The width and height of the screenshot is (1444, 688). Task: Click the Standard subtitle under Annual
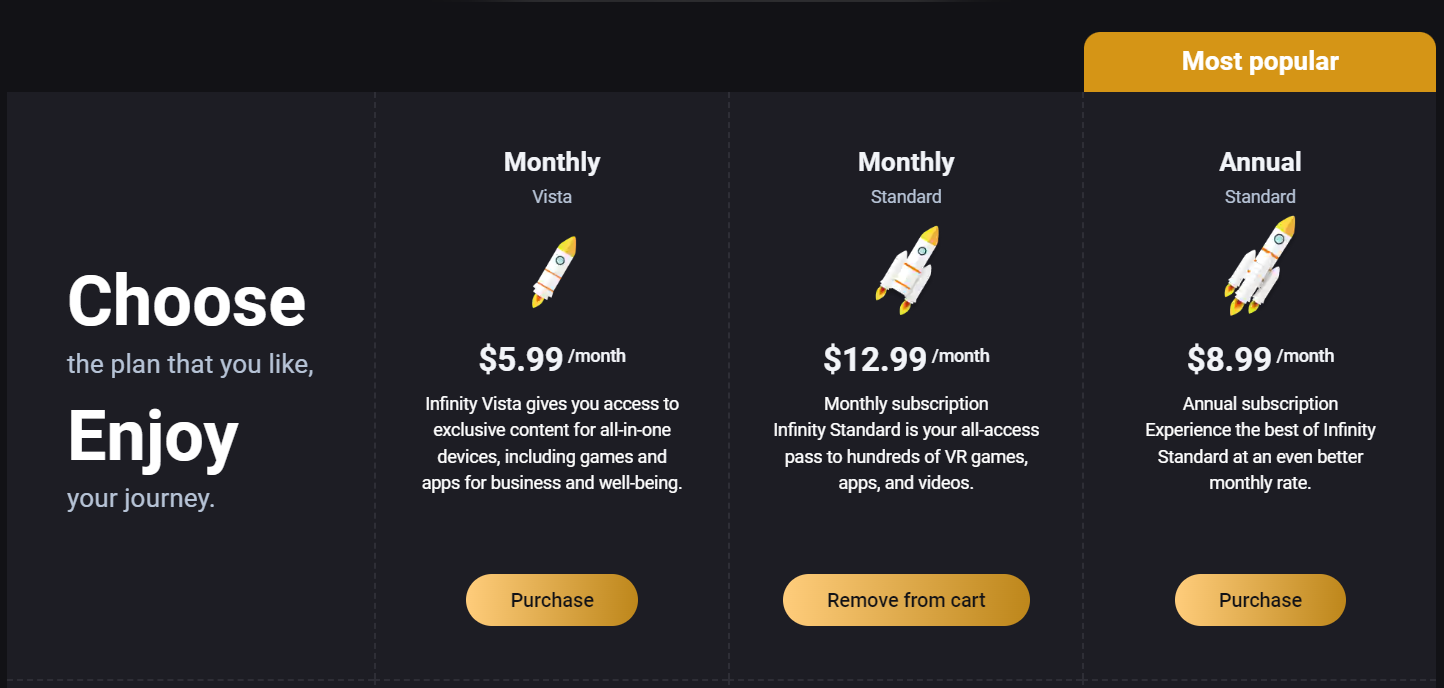(x=1260, y=197)
